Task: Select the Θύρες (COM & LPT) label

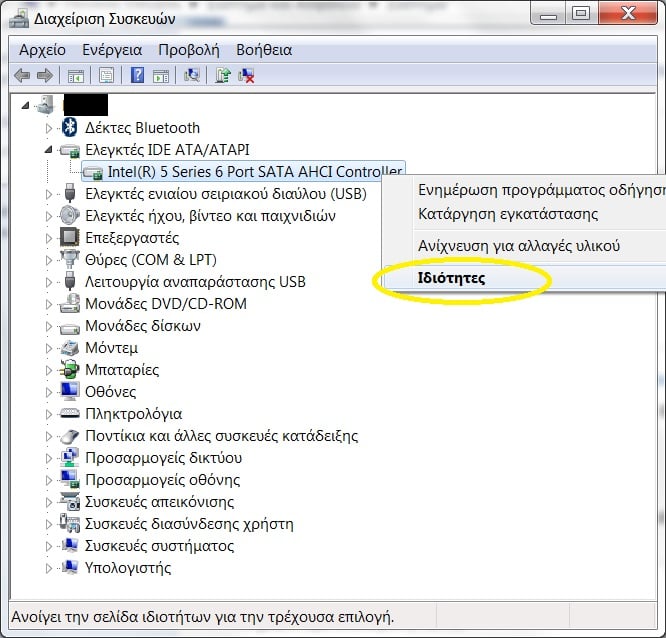Action: pos(151,260)
